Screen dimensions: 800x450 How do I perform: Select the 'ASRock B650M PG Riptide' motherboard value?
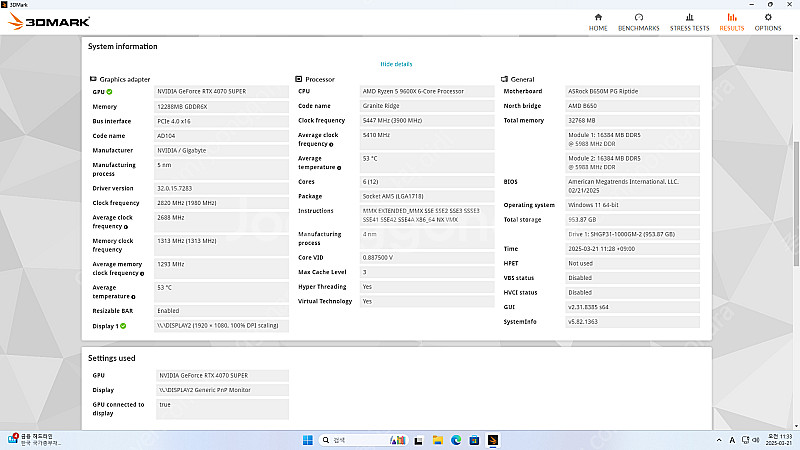click(x=633, y=91)
